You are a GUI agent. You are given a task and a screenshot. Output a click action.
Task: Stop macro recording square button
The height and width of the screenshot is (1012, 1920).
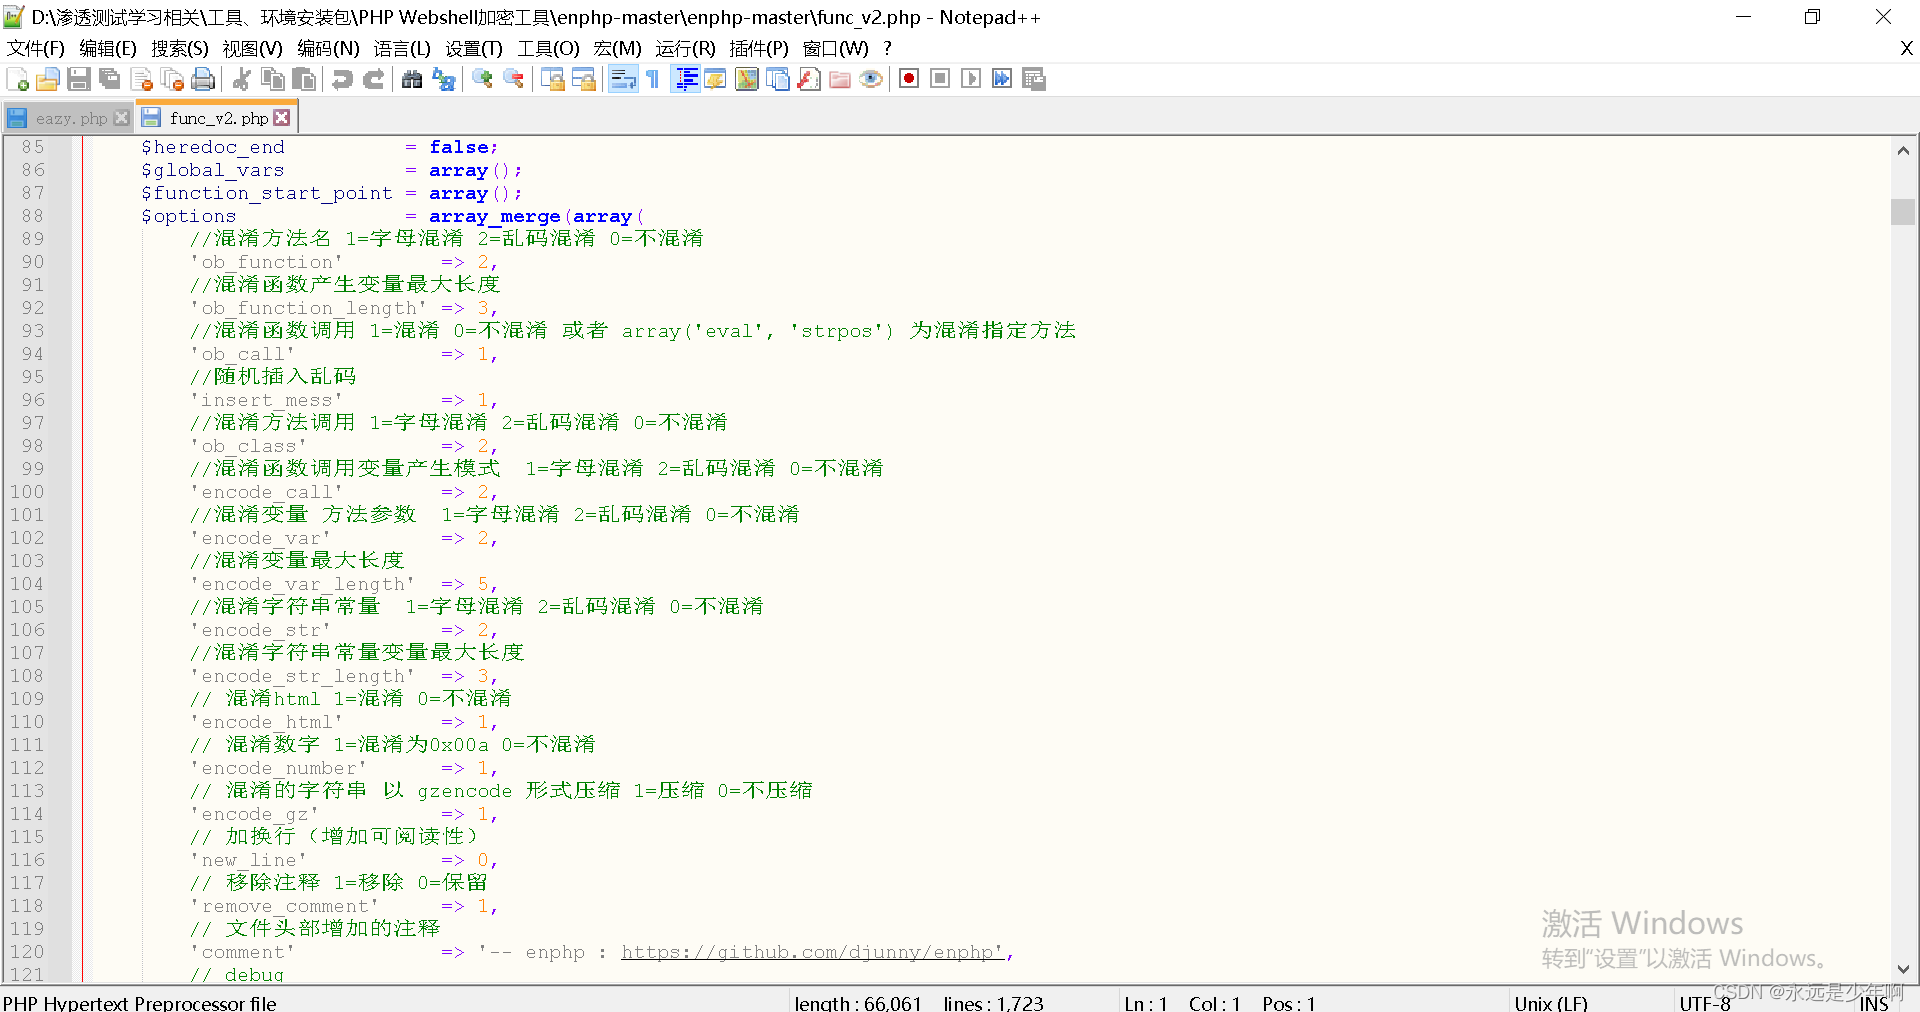(x=940, y=79)
